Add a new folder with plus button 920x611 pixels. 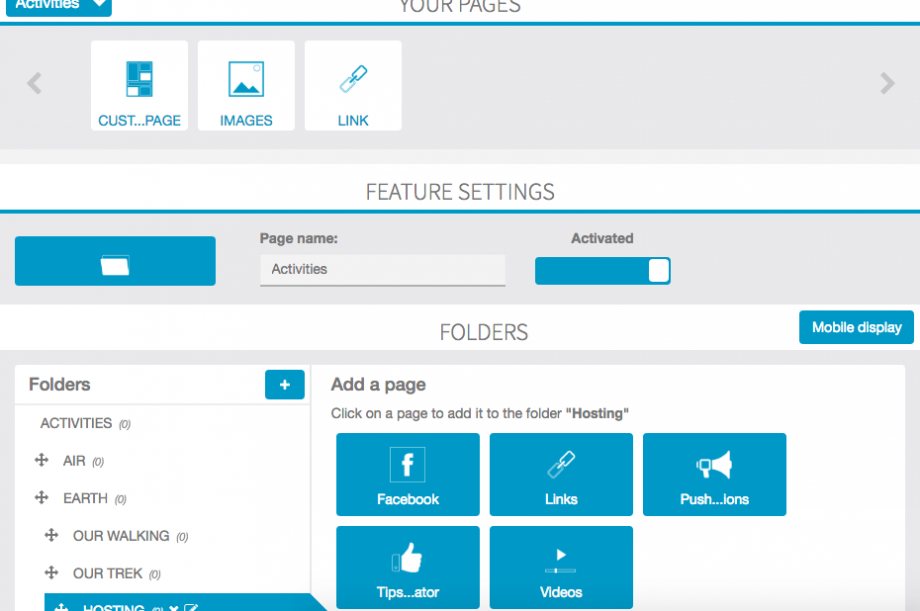[x=284, y=385]
